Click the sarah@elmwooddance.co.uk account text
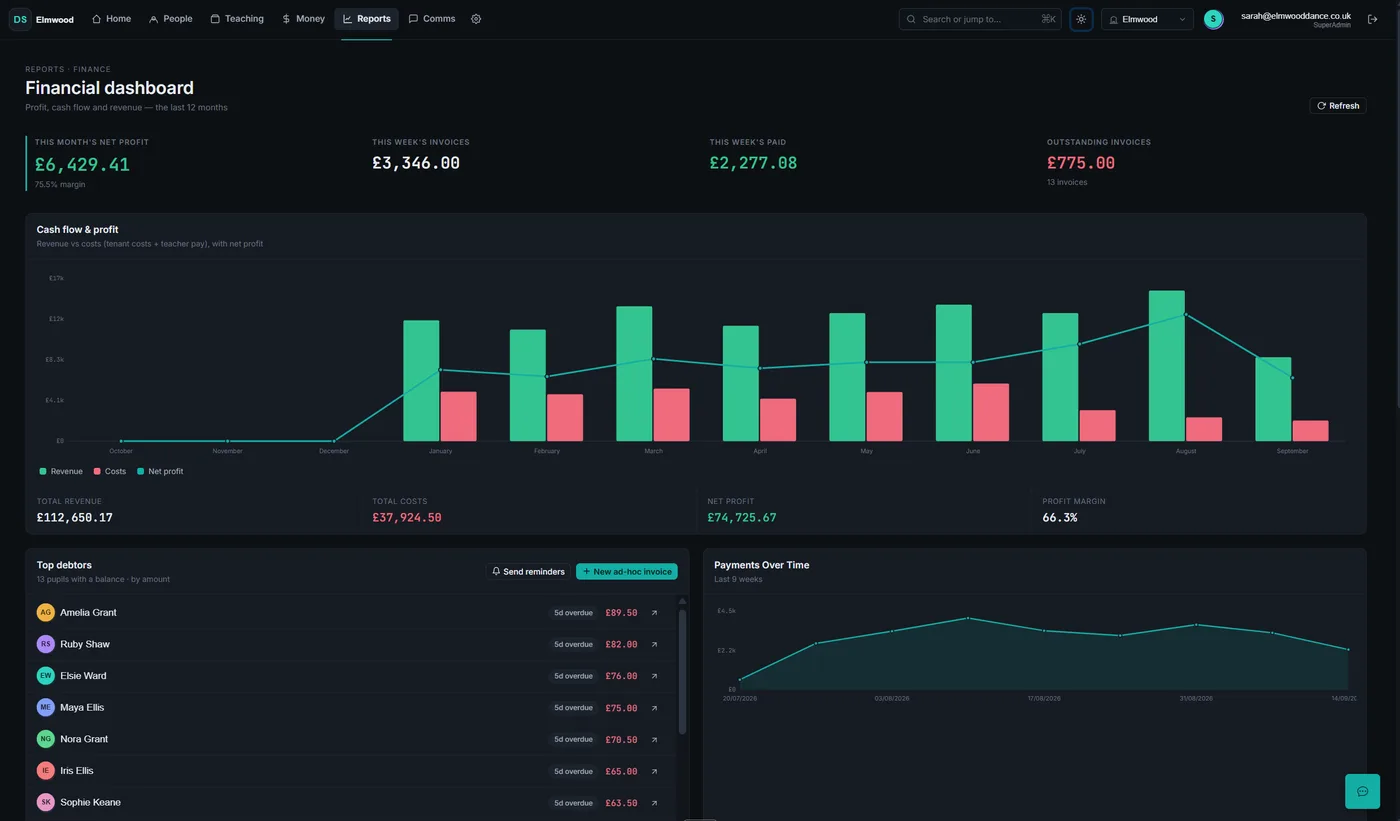Screen dimensions: 1400x821 click(1296, 16)
